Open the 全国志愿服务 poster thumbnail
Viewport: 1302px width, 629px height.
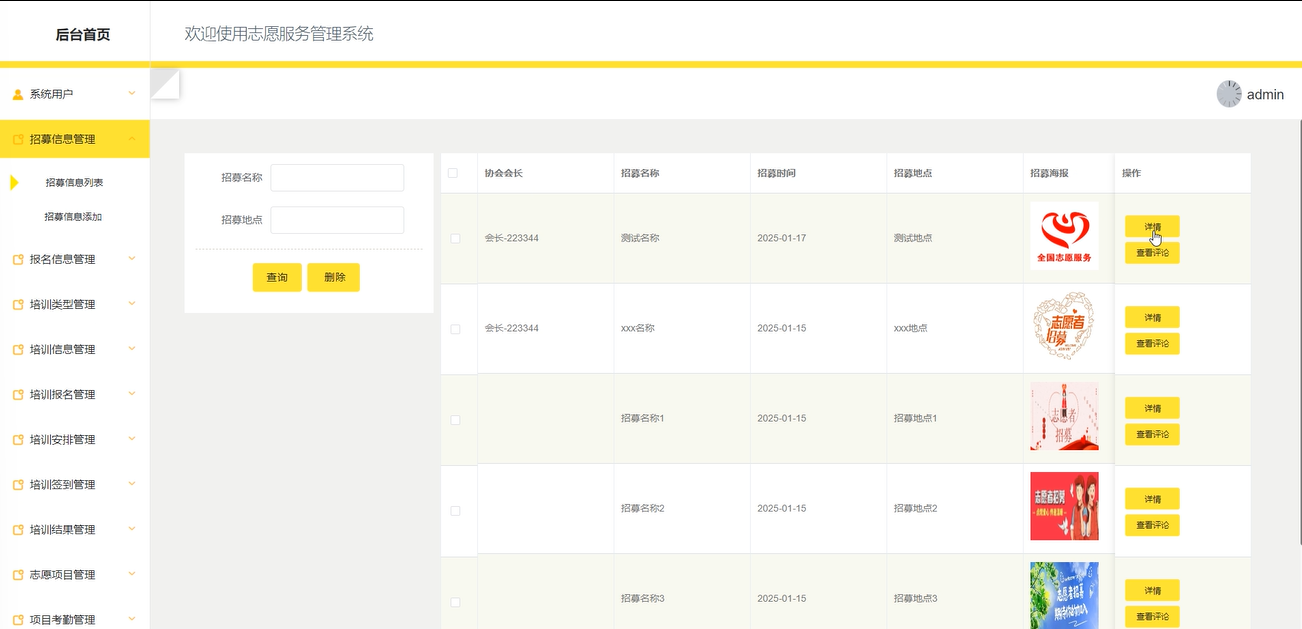[1064, 236]
